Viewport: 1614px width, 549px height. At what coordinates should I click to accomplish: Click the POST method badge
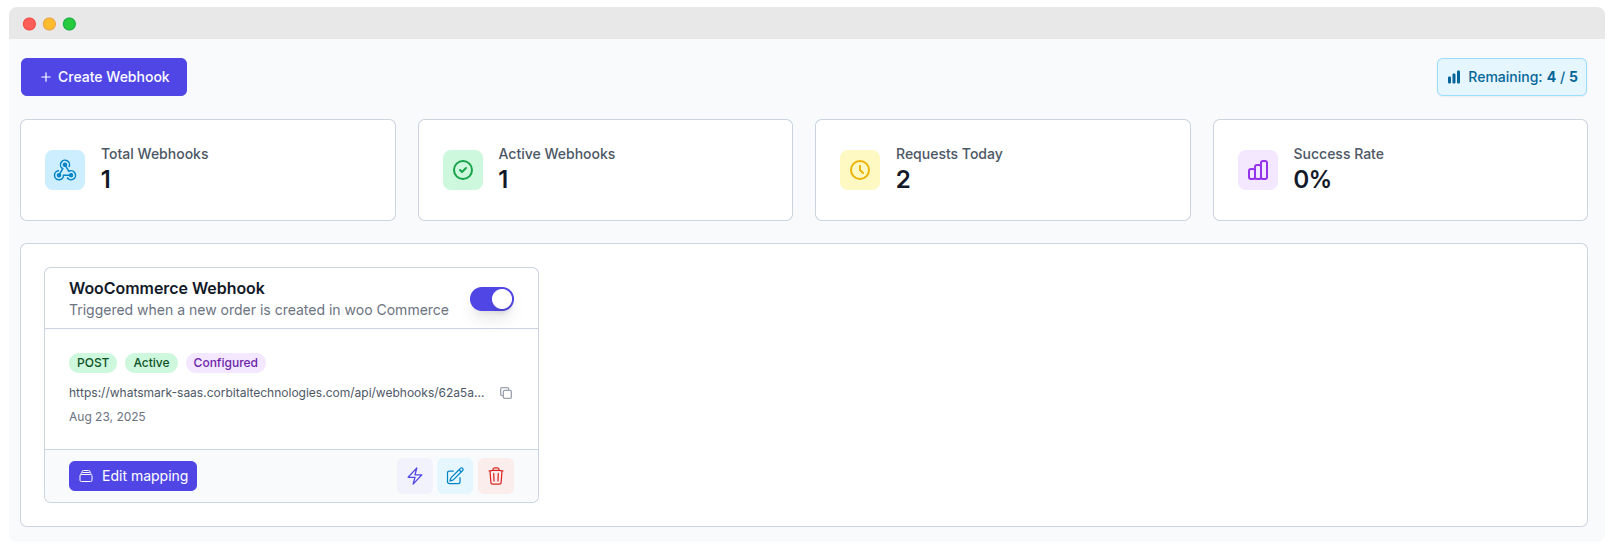[x=93, y=363]
